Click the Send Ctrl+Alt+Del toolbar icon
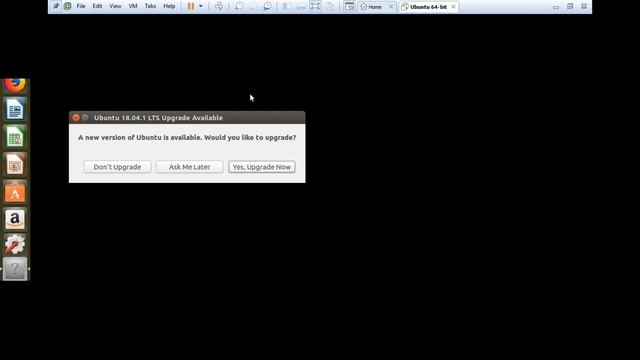The image size is (640, 360). coord(219,6)
